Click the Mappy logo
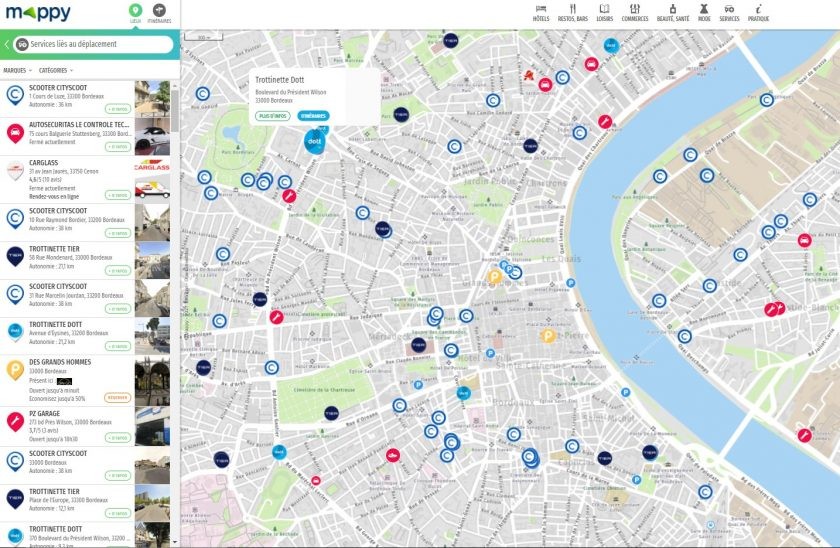The height and width of the screenshot is (548, 840). (x=38, y=12)
